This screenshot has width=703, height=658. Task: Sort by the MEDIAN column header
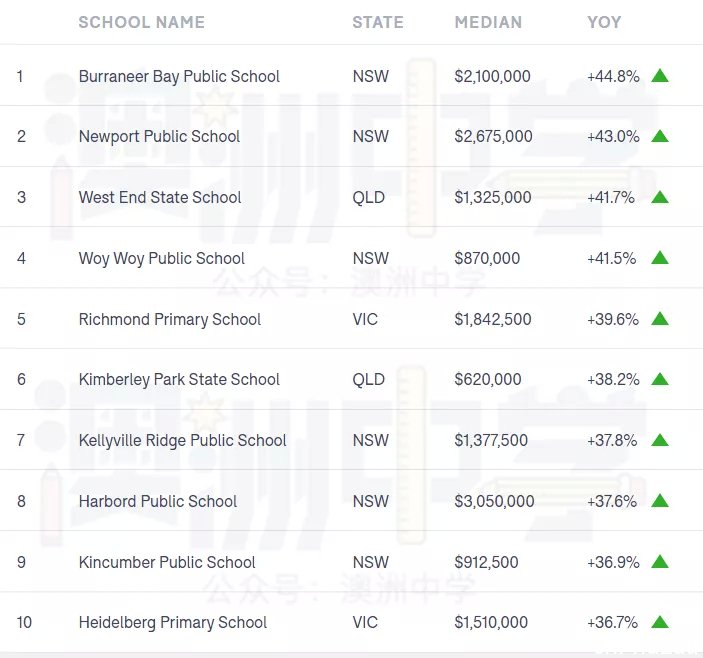488,22
